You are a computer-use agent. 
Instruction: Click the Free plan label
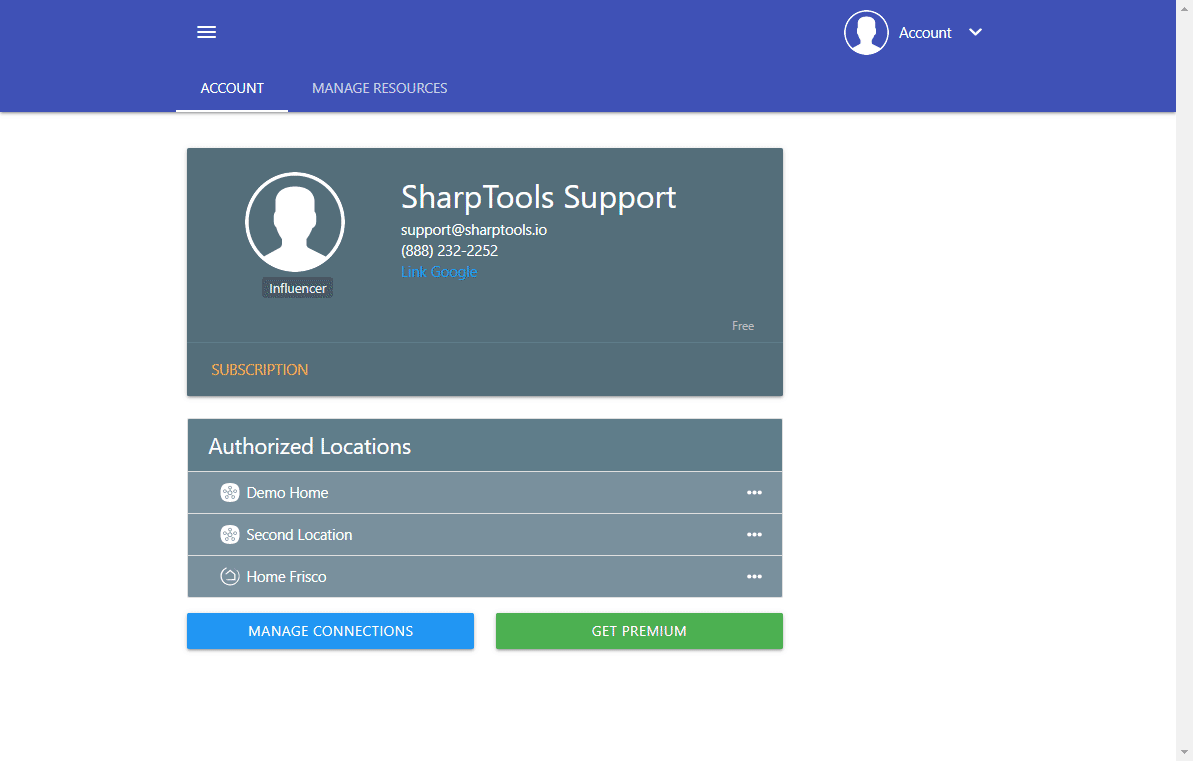(743, 326)
